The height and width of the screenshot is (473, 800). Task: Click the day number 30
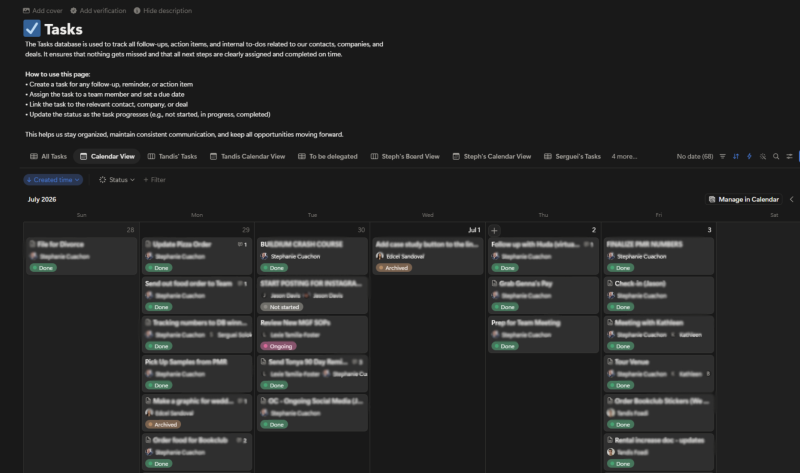tap(361, 230)
